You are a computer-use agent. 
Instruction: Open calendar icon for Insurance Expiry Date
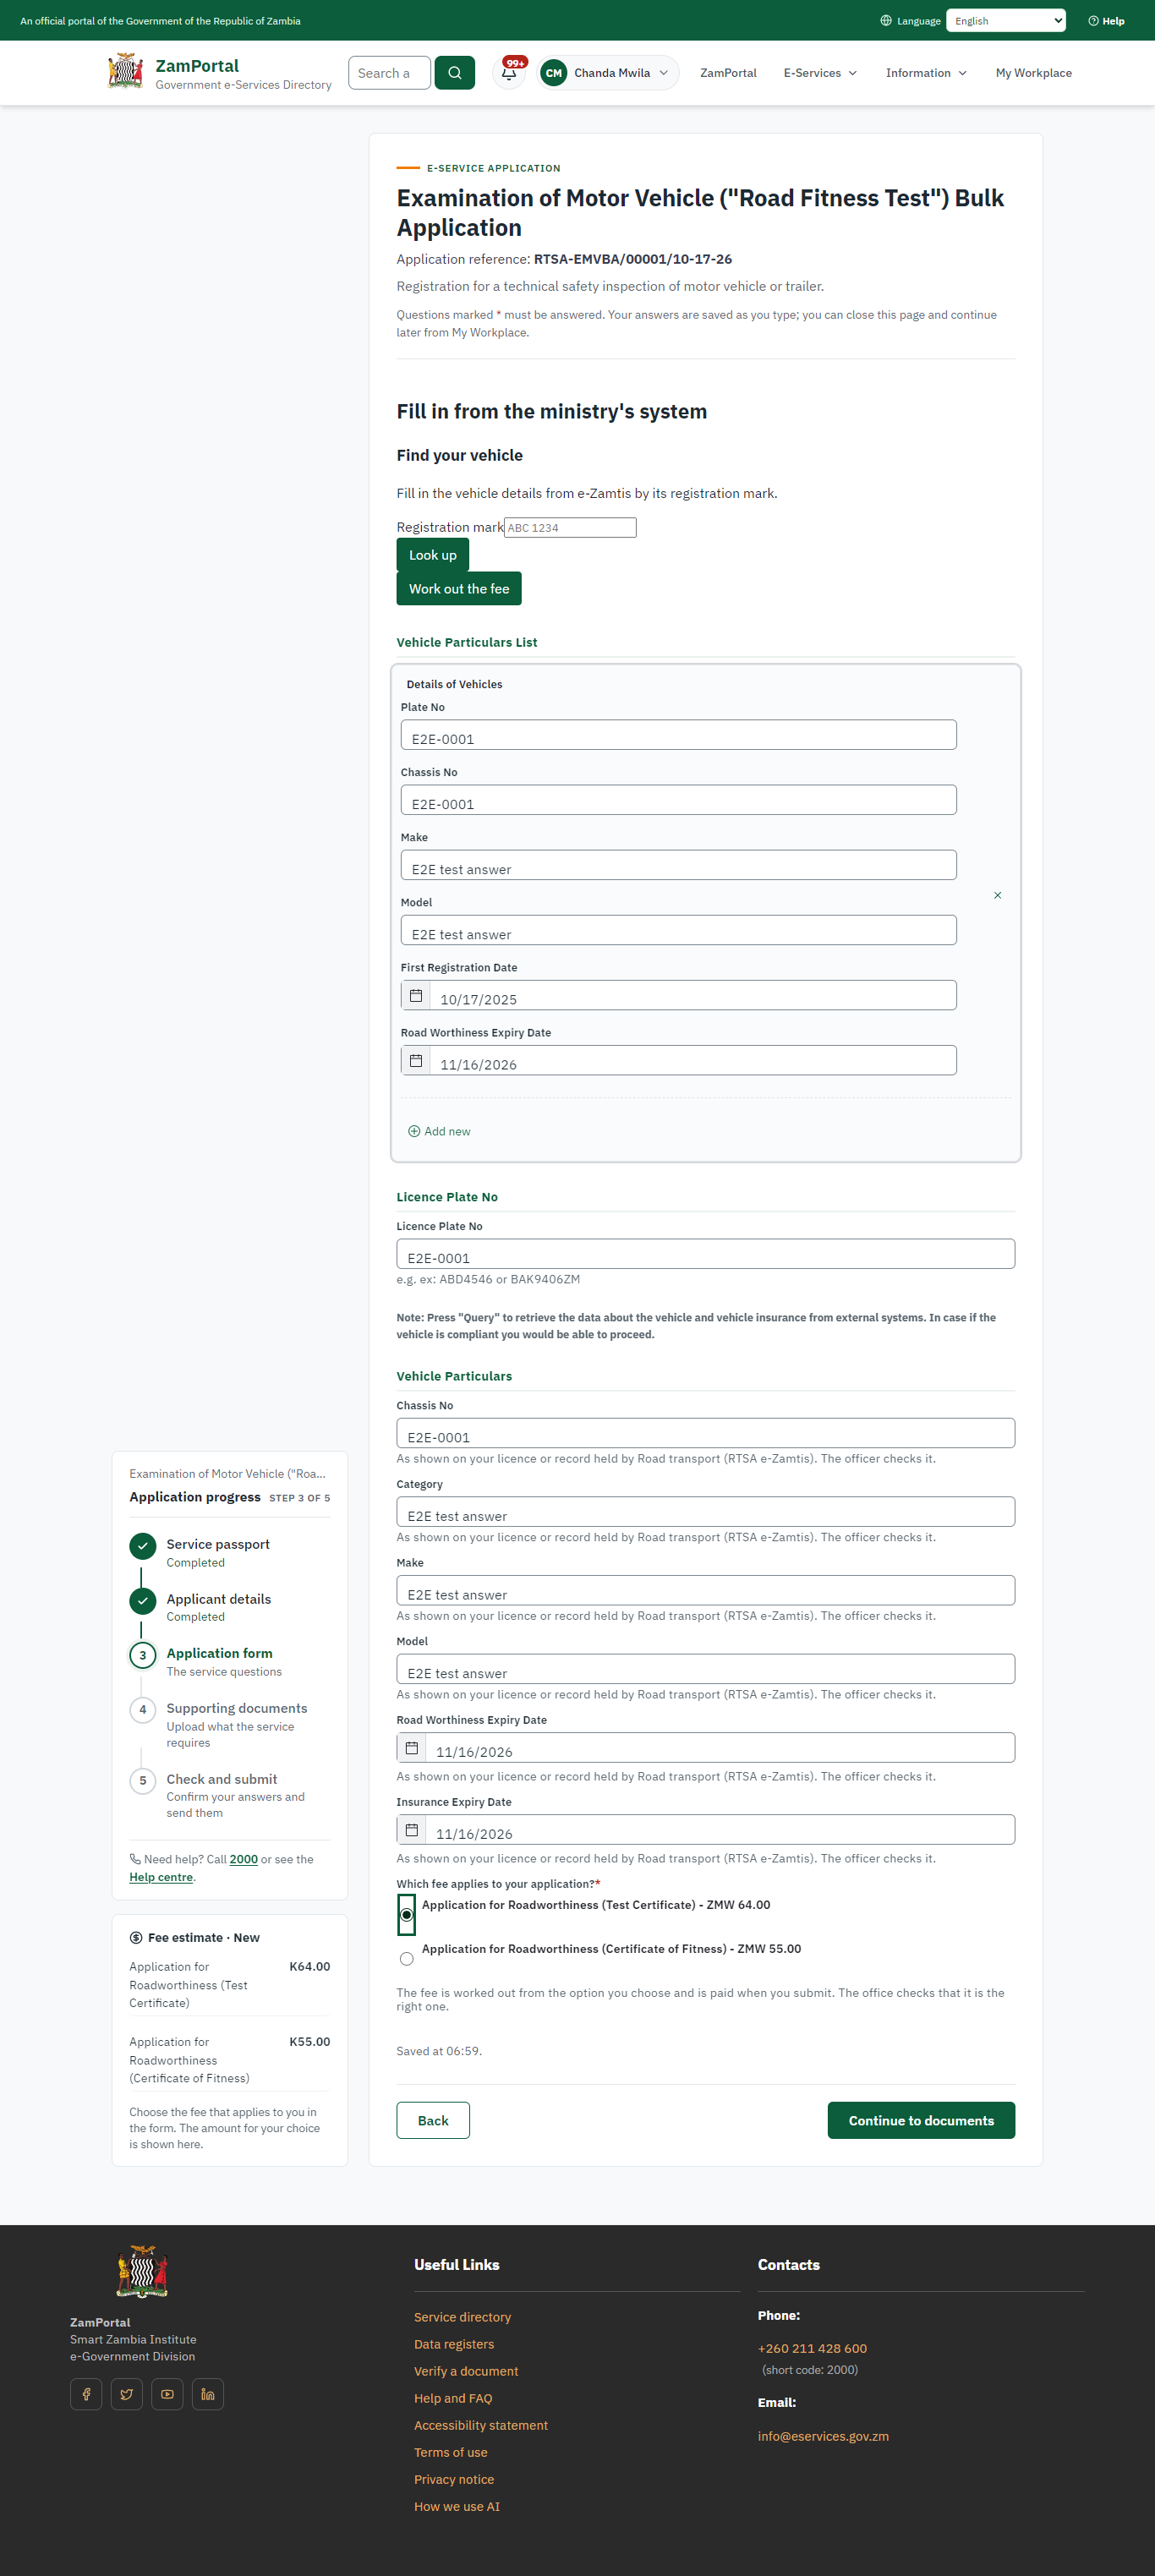pos(411,1829)
